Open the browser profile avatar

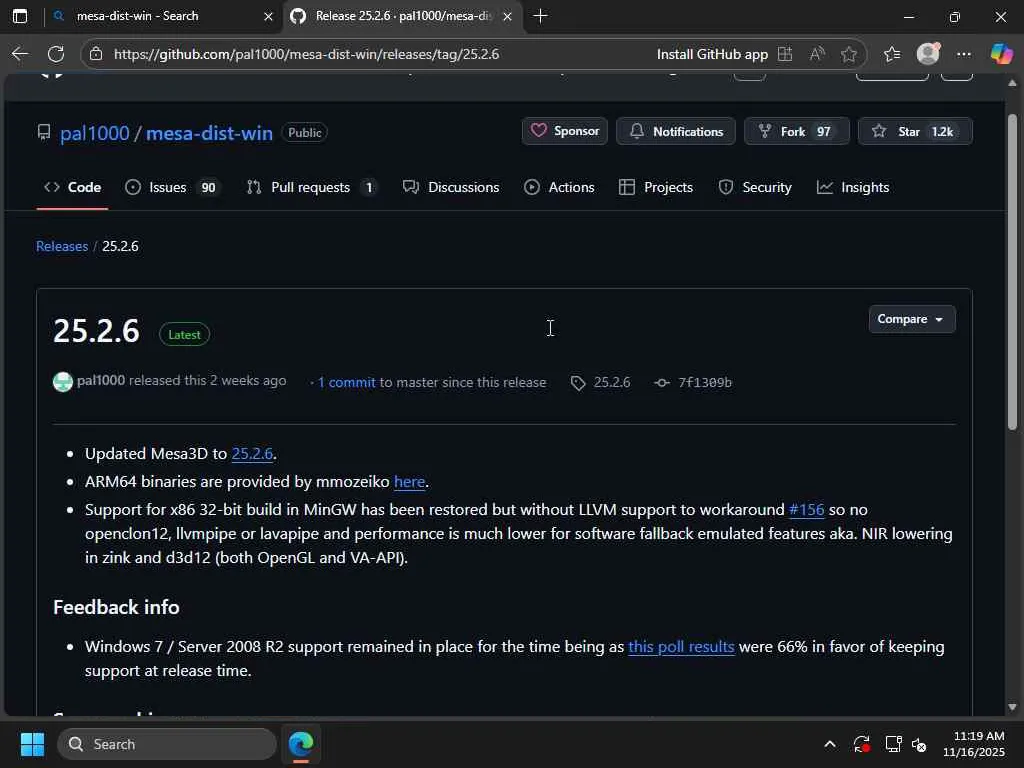[x=928, y=54]
